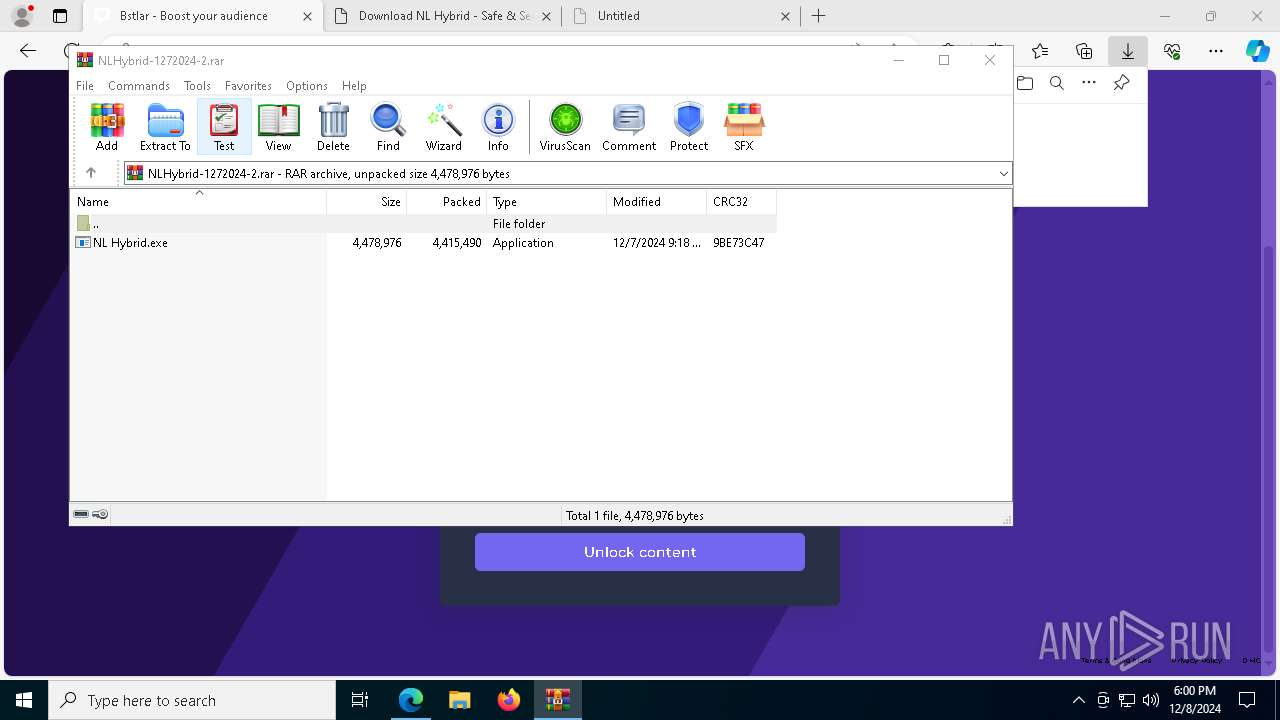Screen dimensions: 1280x720
Task: Pin the downloads panel in the browser
Action: 1122,83
